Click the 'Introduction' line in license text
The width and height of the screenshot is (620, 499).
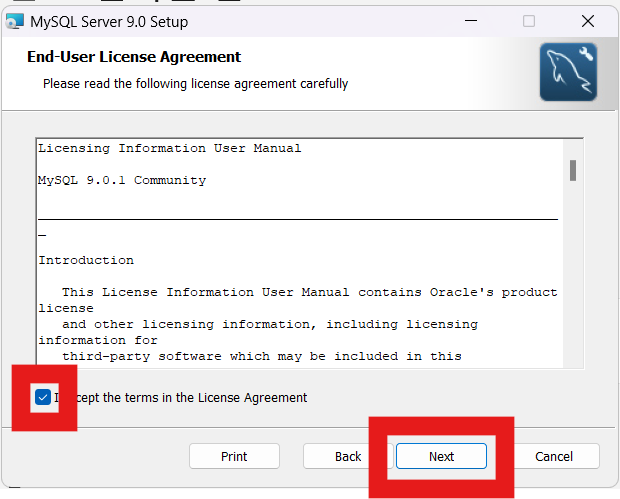pos(86,260)
